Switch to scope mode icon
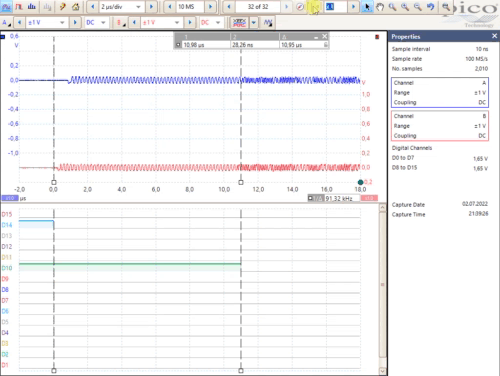The image size is (500, 376). [x=6, y=7]
